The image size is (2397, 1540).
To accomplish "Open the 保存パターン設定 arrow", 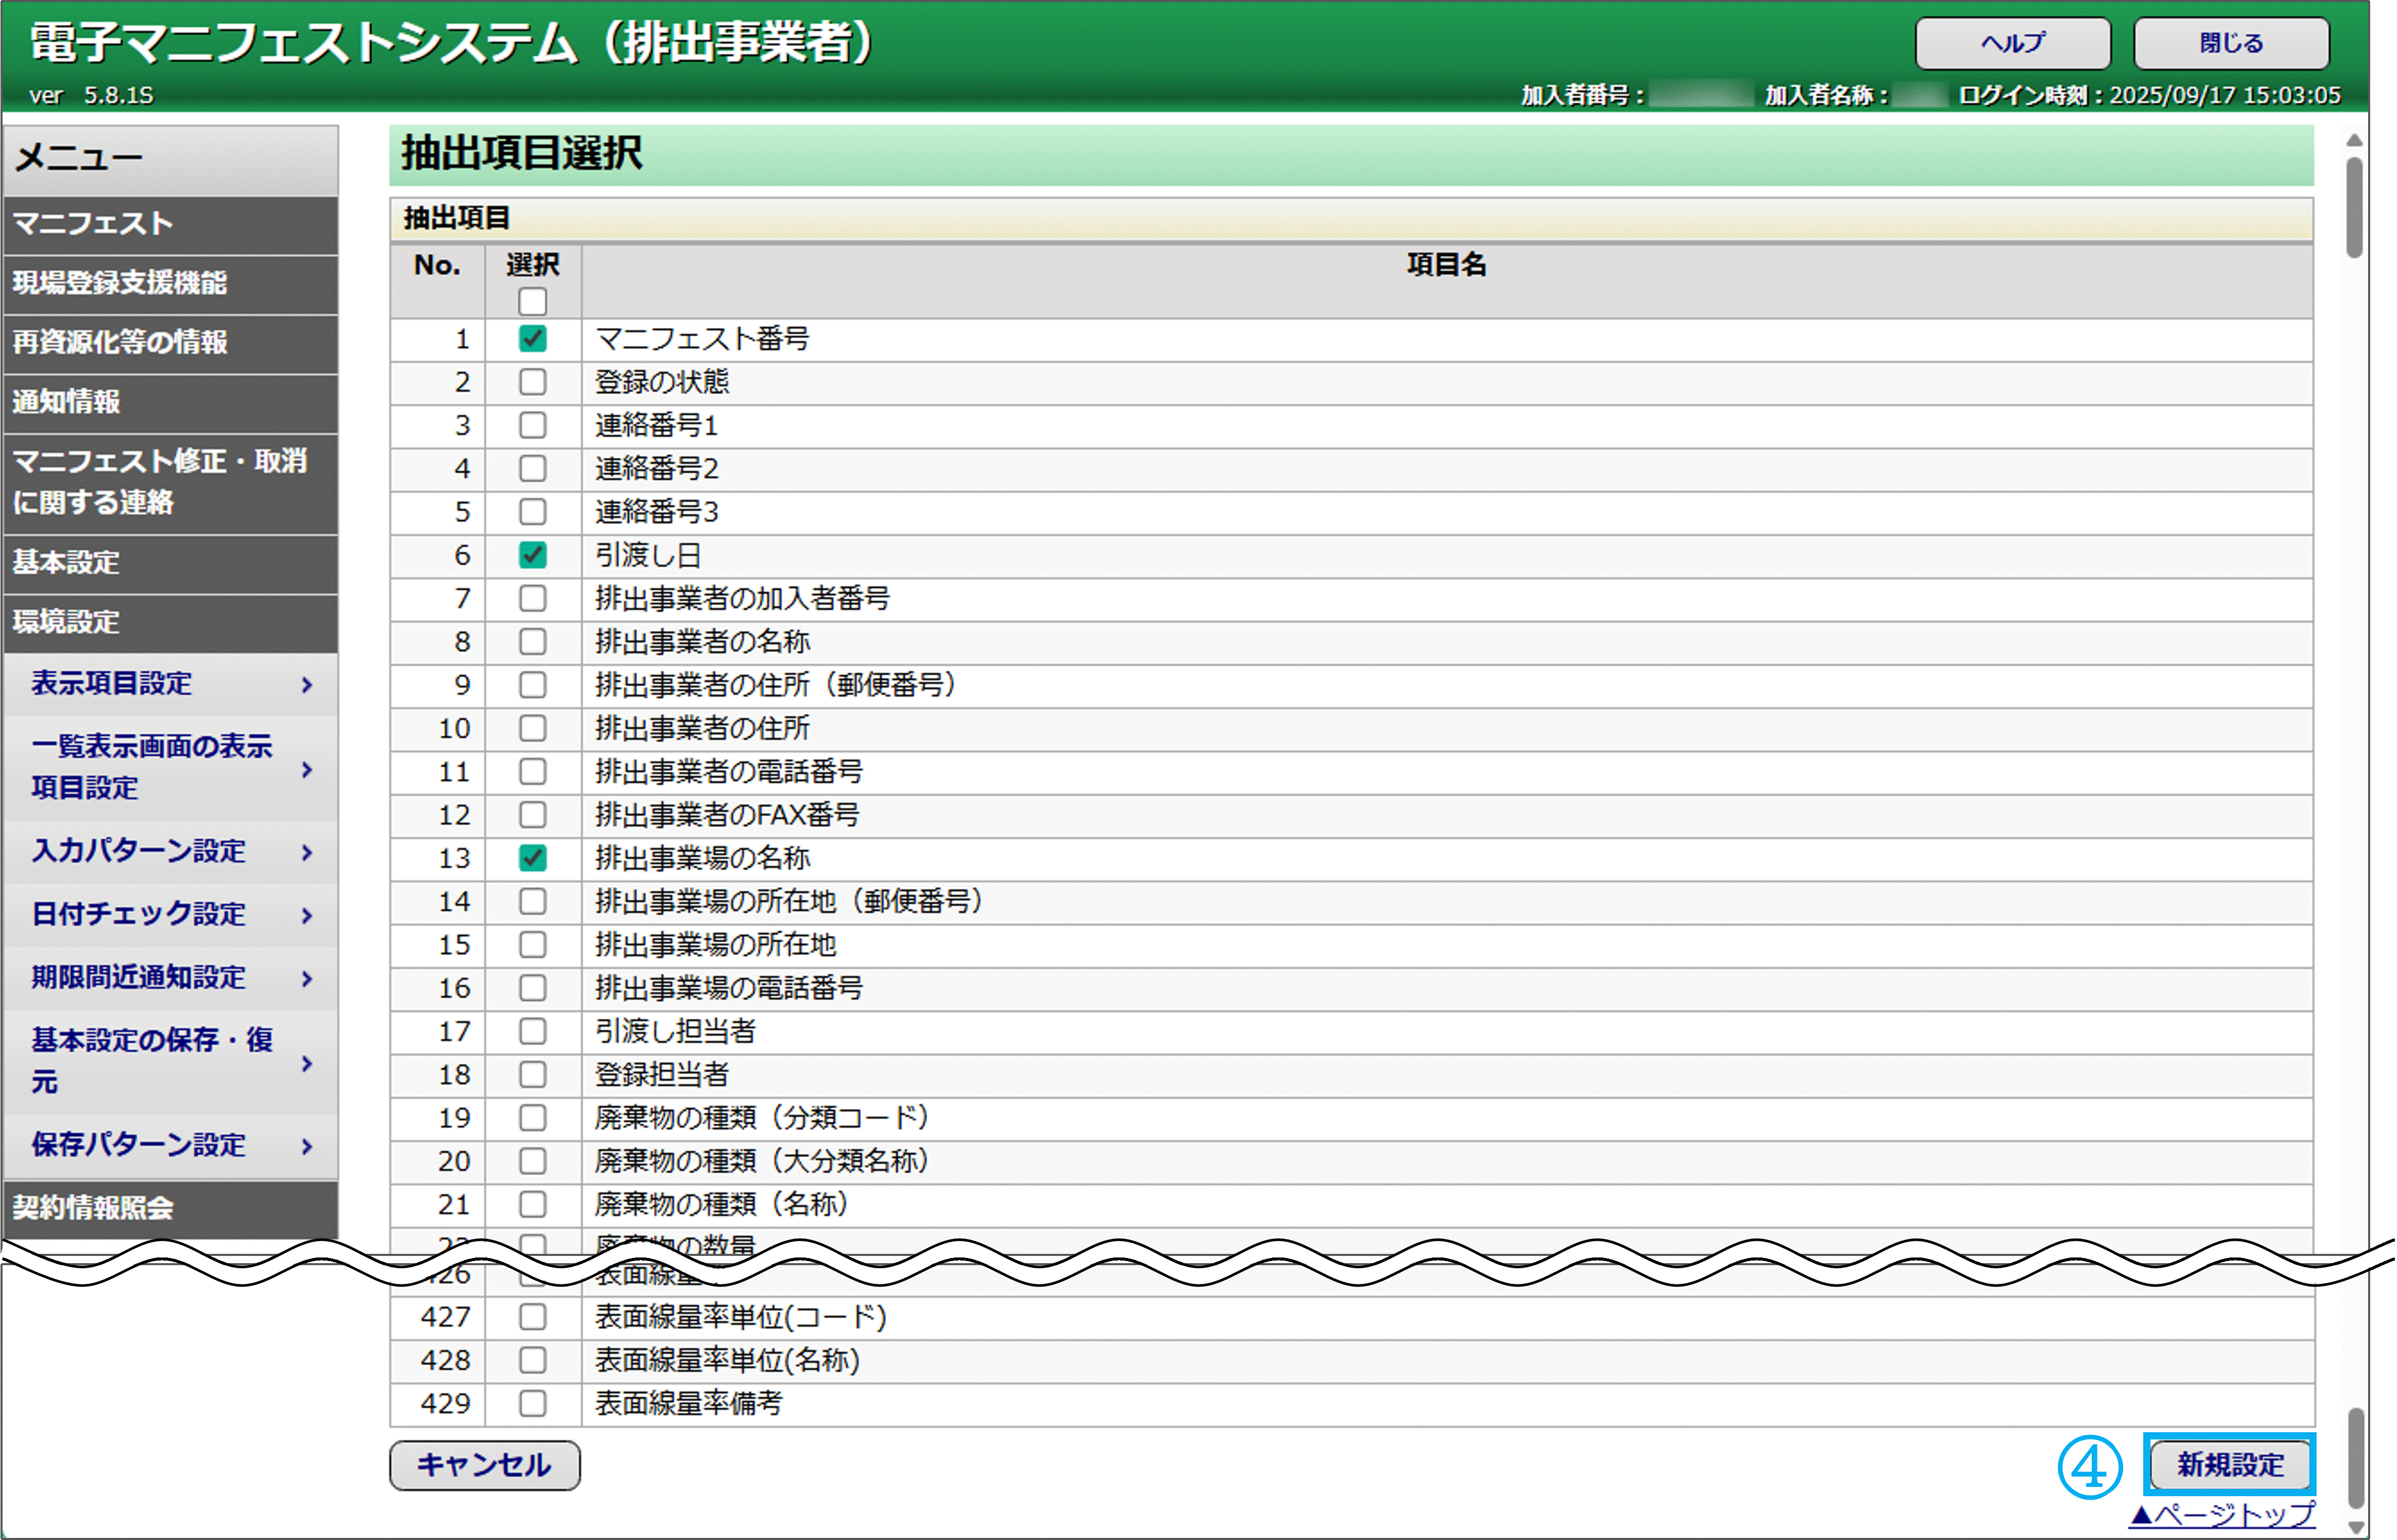I will [307, 1146].
